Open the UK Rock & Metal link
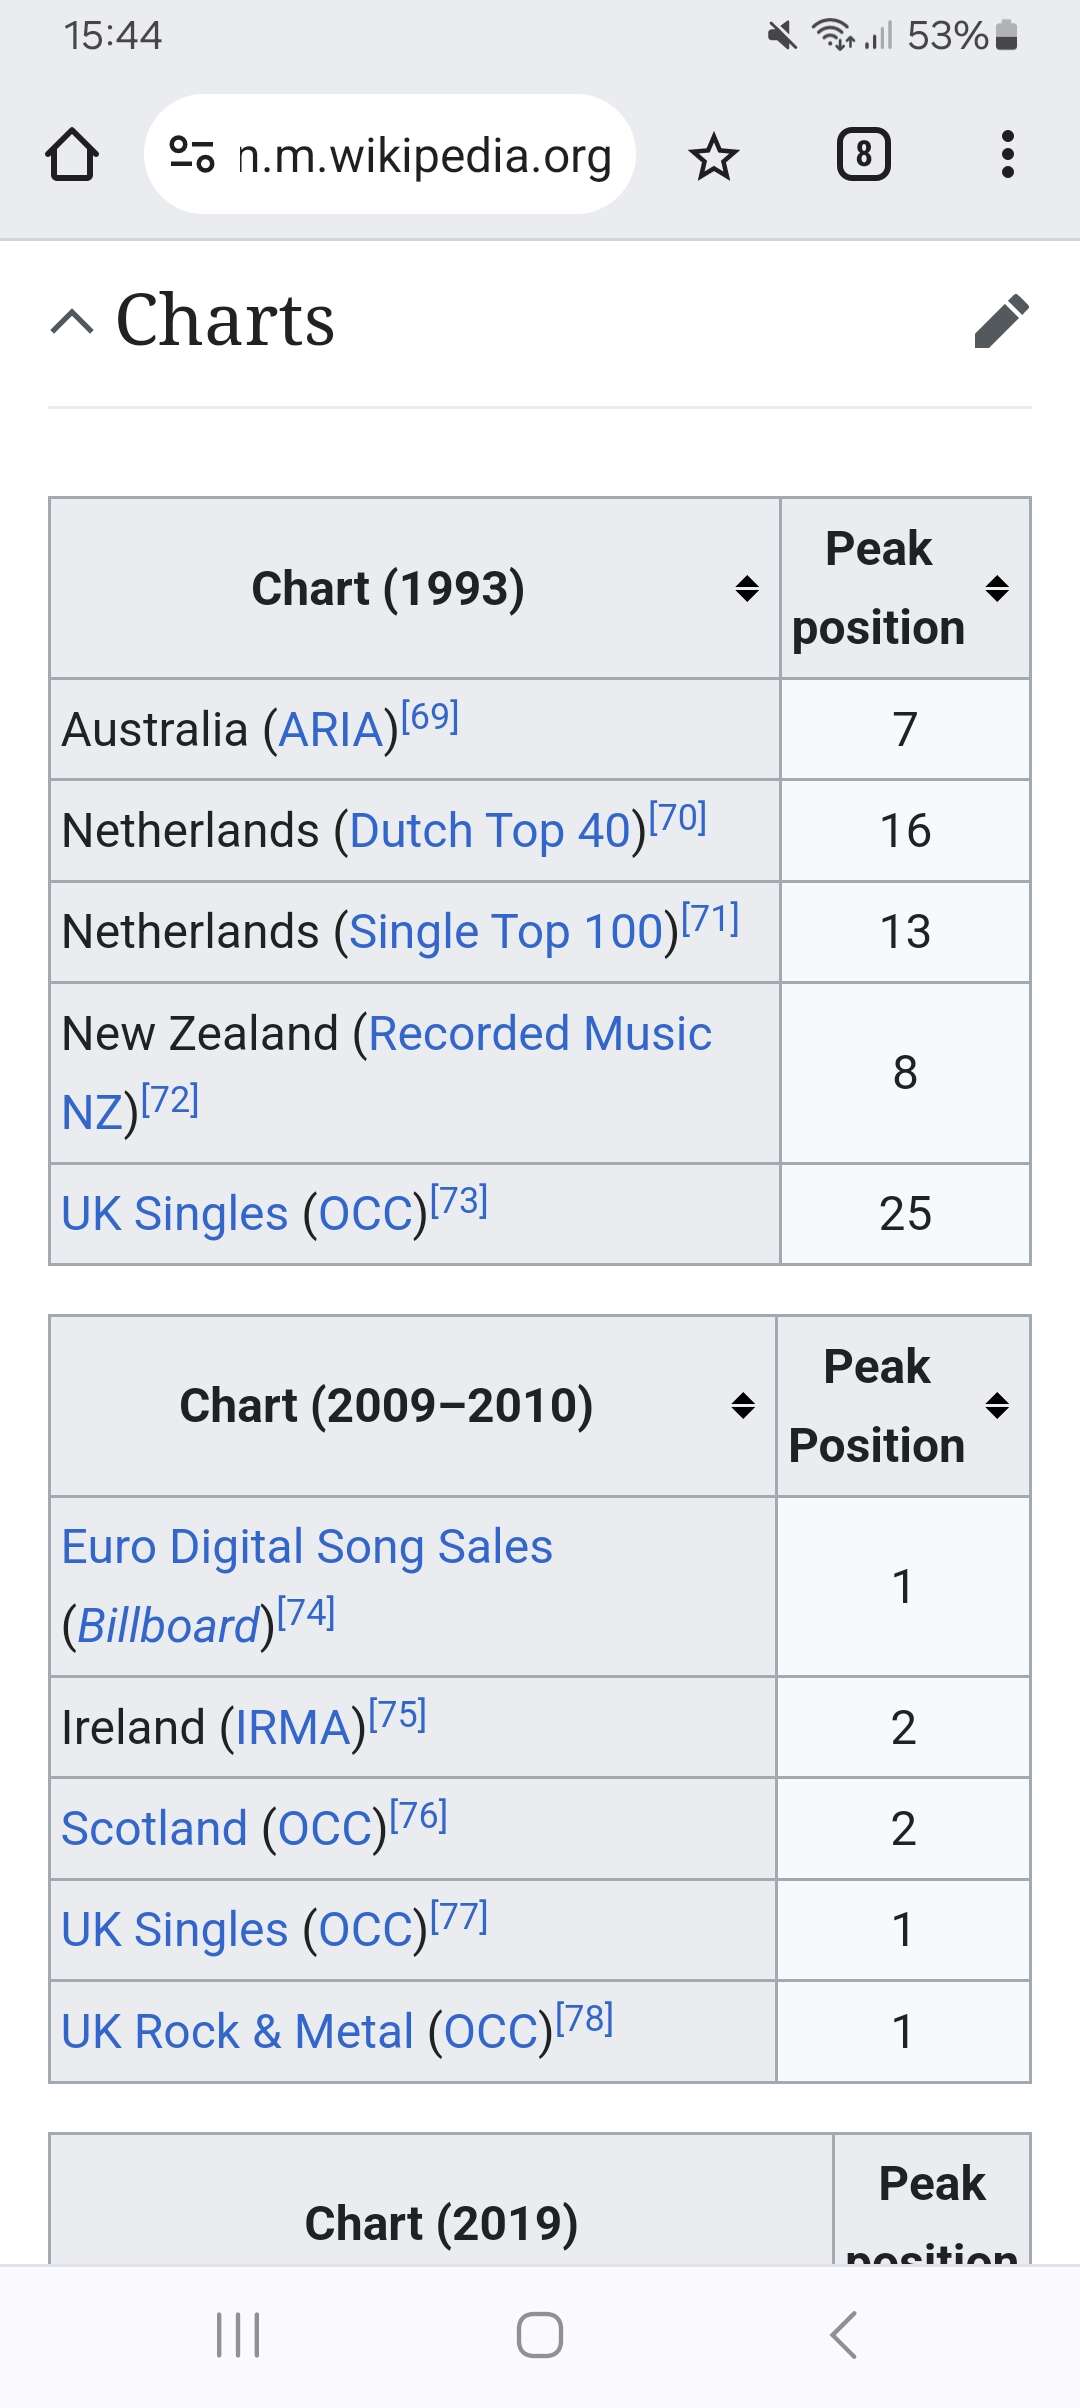Image resolution: width=1080 pixels, height=2408 pixels. [237, 2032]
